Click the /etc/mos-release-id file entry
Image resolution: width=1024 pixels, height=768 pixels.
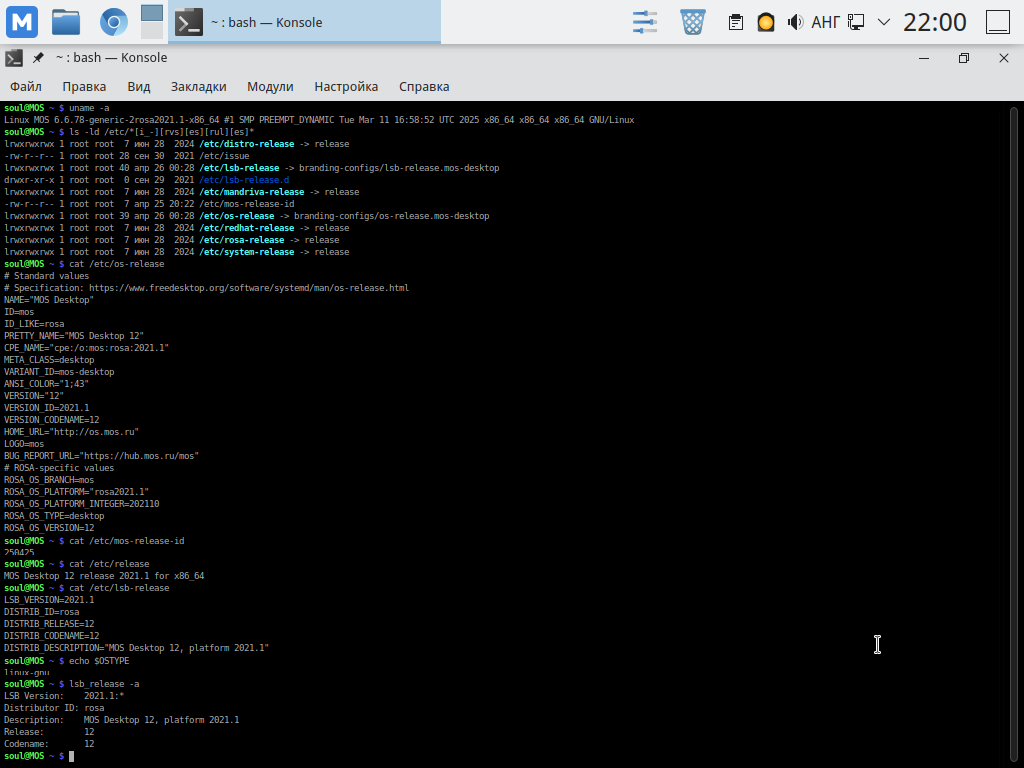[247, 204]
